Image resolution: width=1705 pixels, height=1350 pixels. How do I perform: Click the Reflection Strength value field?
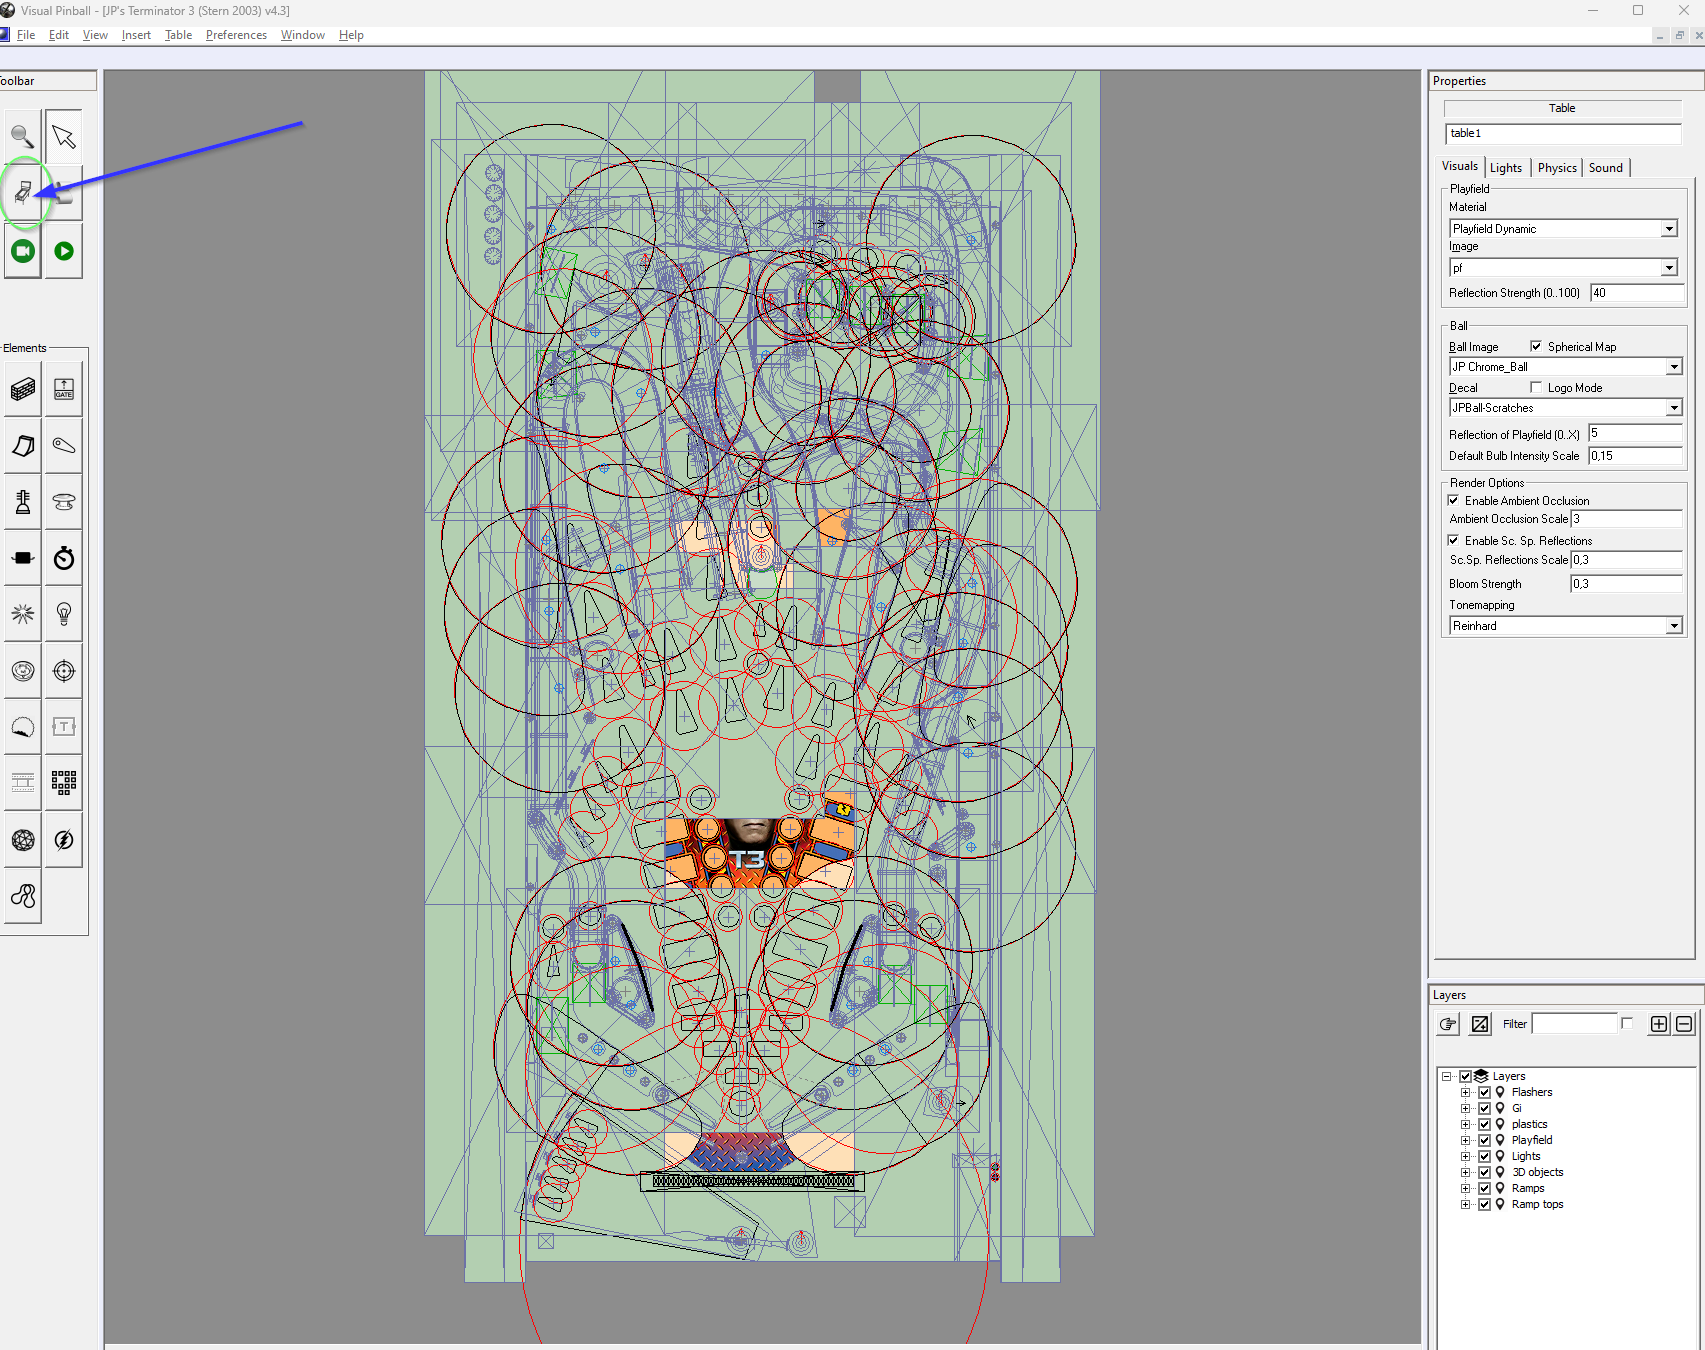1637,293
